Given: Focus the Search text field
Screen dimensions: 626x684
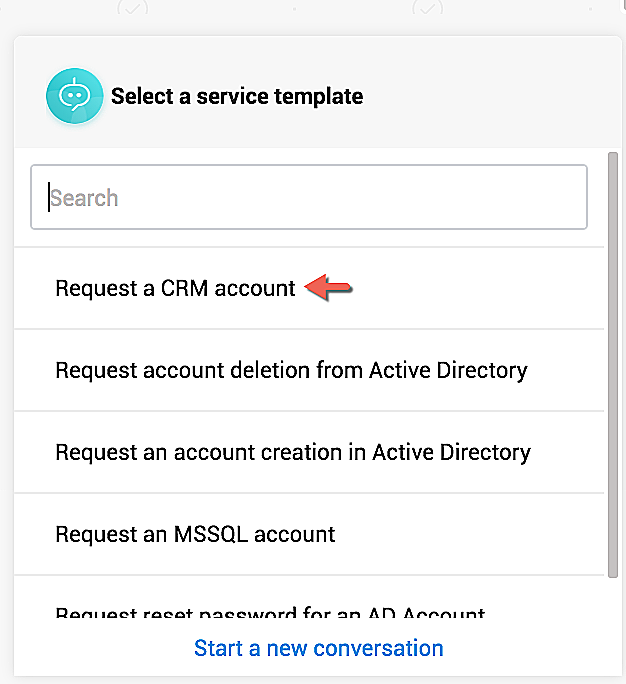Looking at the screenshot, I should pyautogui.click(x=308, y=198).
